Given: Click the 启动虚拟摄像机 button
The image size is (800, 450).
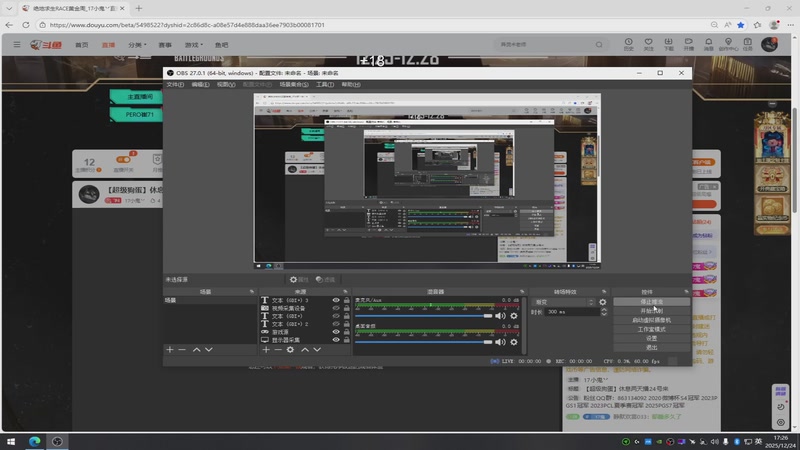Looking at the screenshot, I should (652, 320).
